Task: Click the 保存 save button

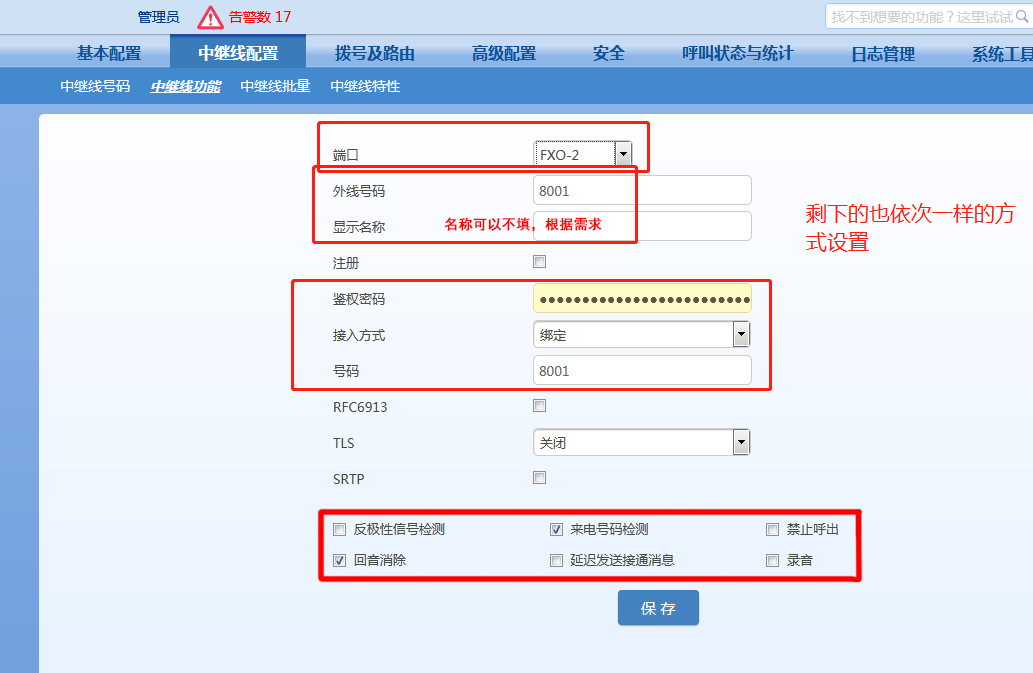Action: click(x=658, y=608)
